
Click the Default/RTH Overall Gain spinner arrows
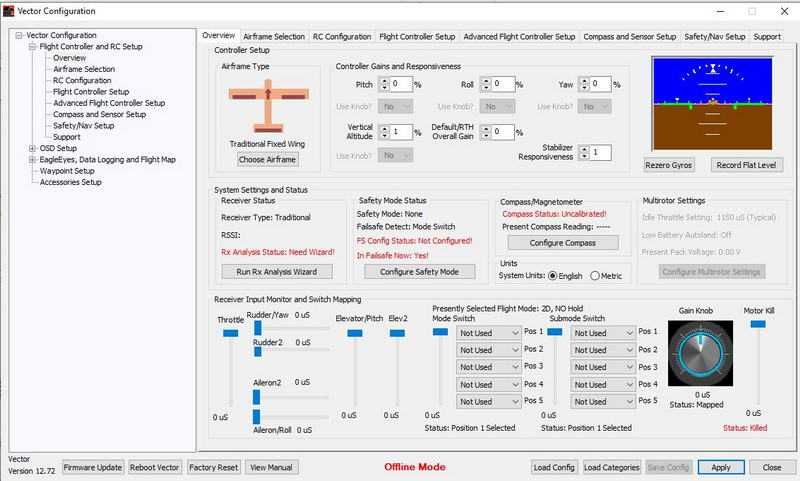[486, 132]
